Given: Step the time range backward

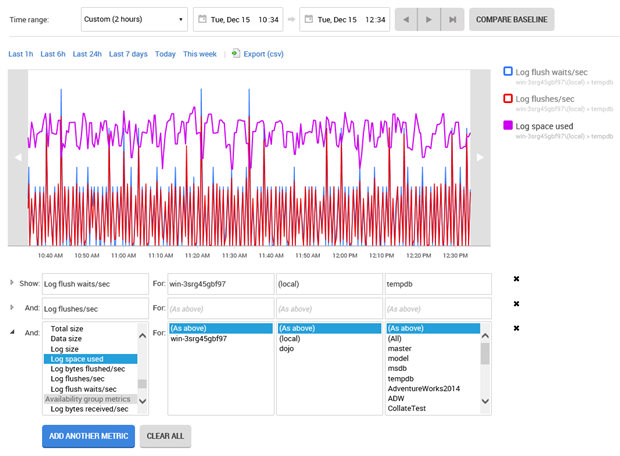Looking at the screenshot, I should click(x=407, y=19).
